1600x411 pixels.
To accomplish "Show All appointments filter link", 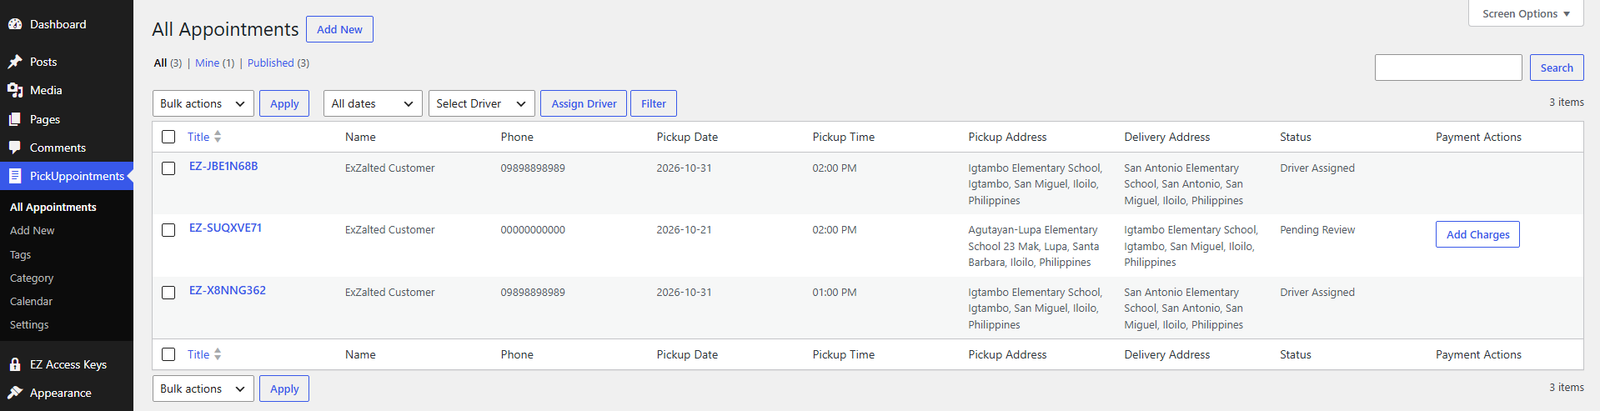I will pos(160,63).
